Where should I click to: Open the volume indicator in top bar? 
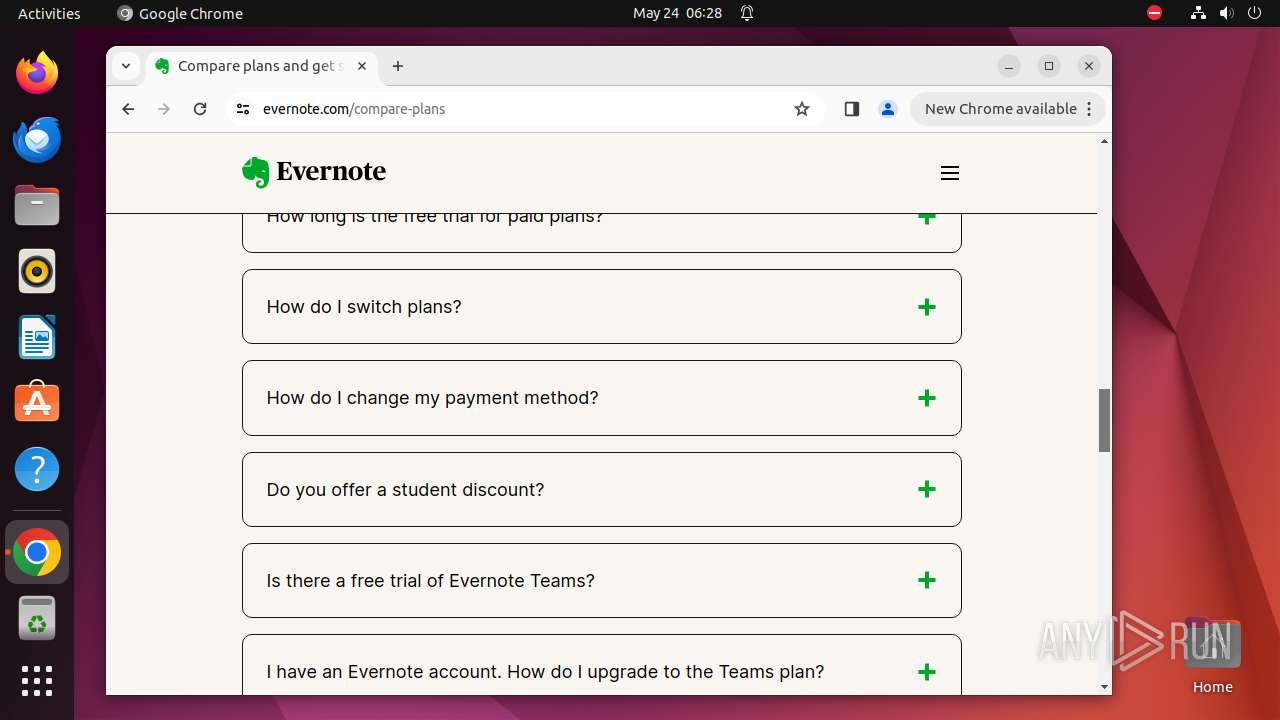[1227, 13]
